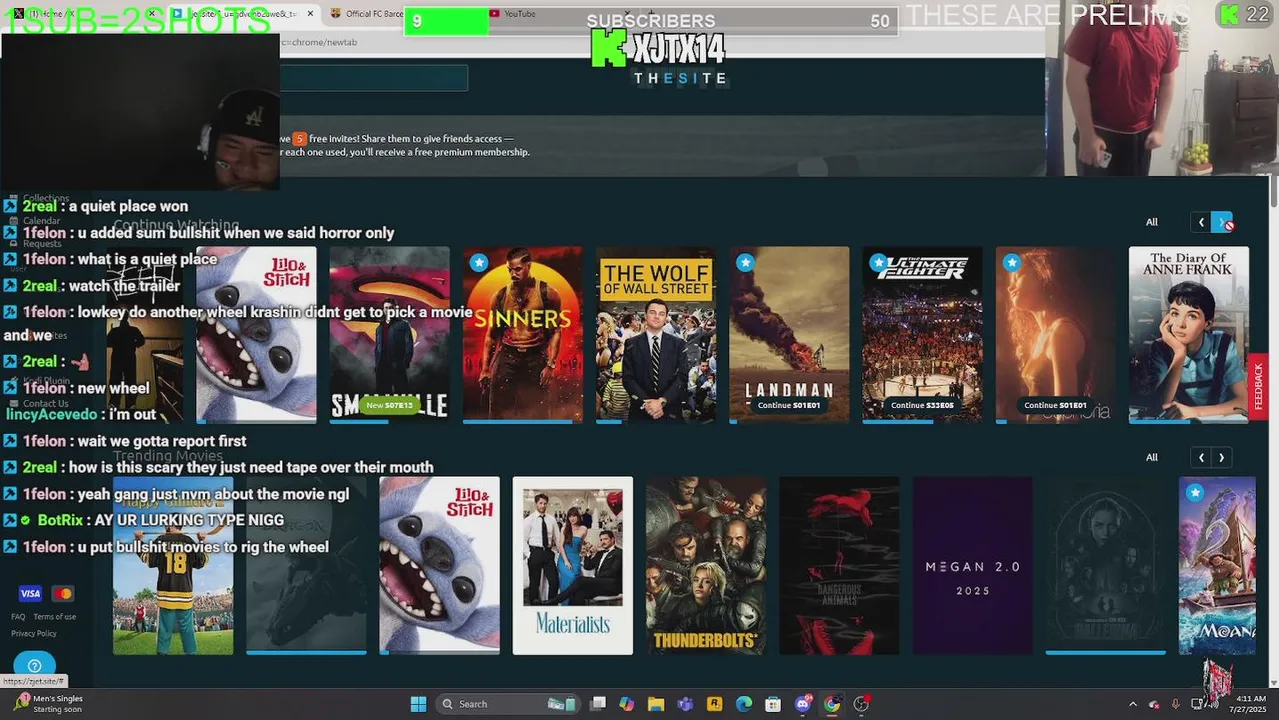Viewport: 1279px width, 720px height.
Task: Open the Thunderbolts movie poster
Action: (x=705, y=565)
